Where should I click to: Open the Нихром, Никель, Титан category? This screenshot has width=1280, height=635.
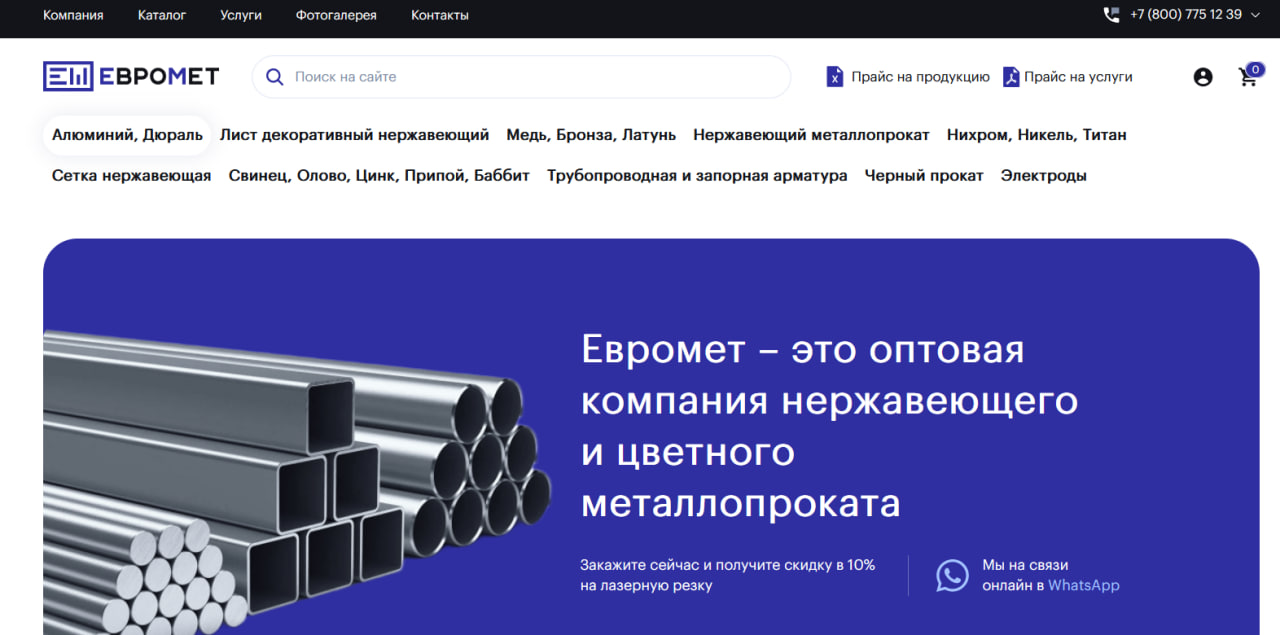1037,135
